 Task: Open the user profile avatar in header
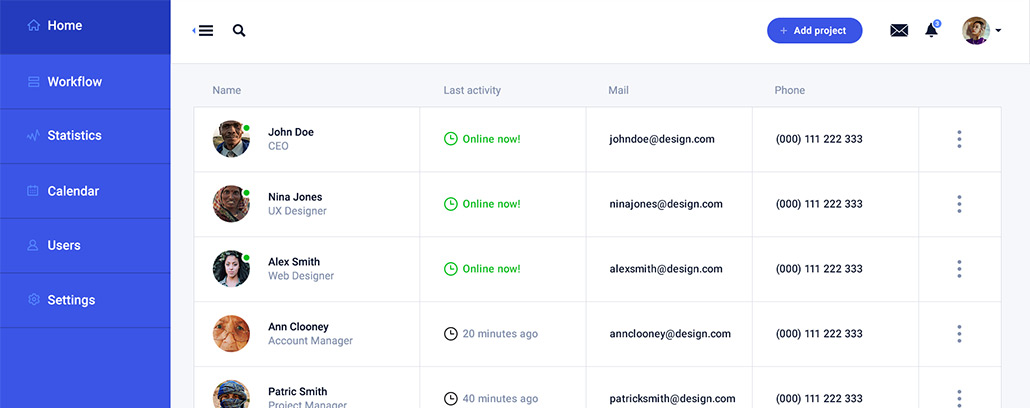click(x=975, y=30)
